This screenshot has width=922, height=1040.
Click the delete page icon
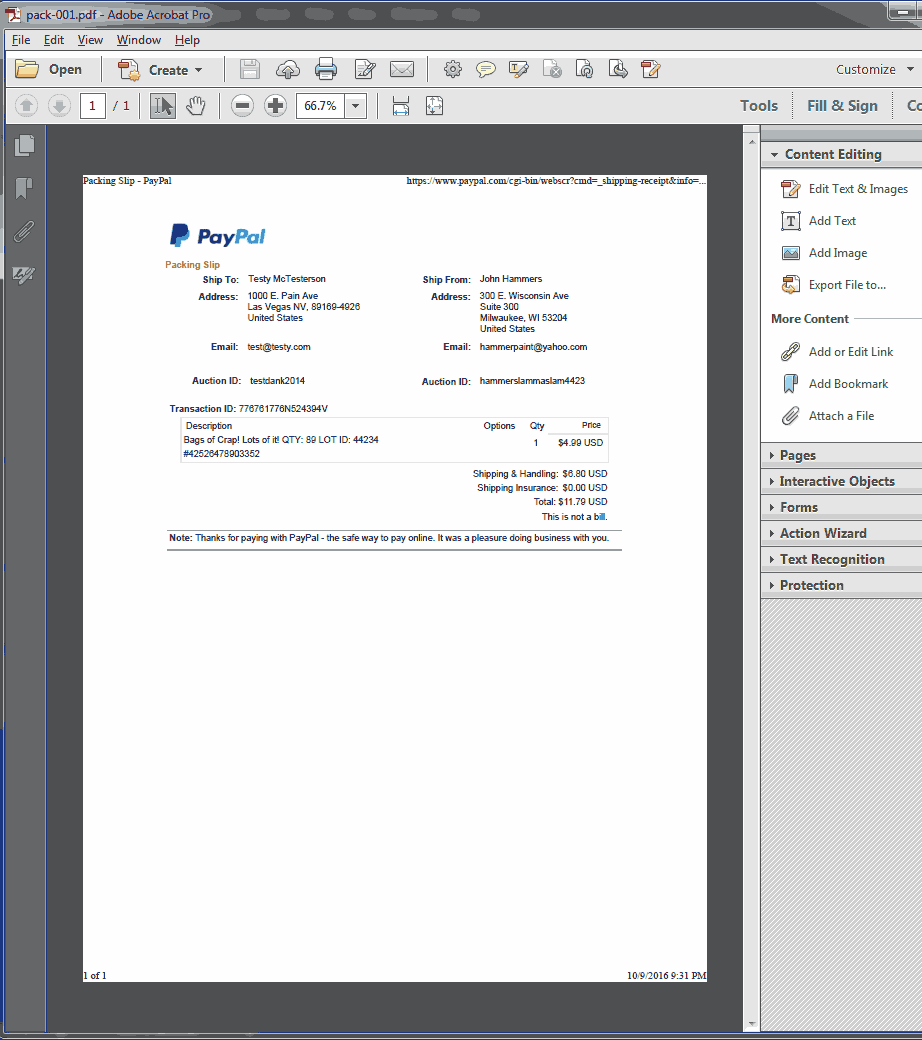coord(552,69)
